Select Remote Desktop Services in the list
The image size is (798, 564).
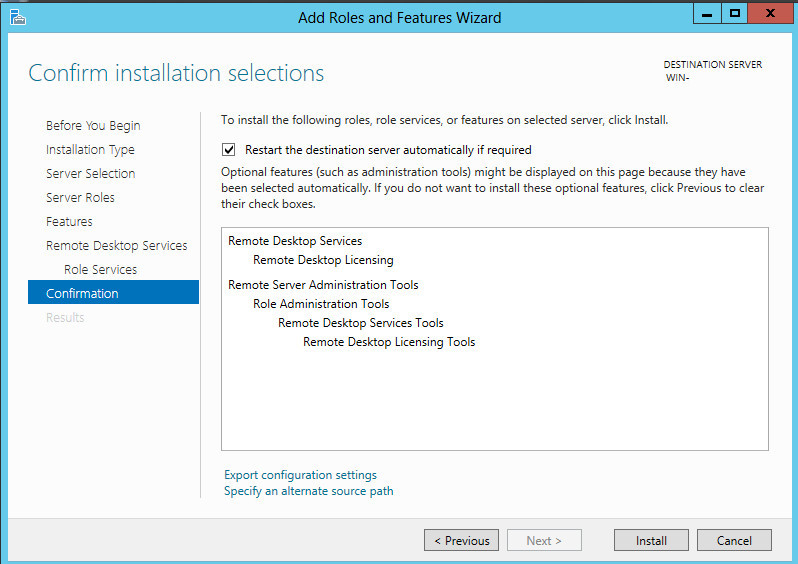[295, 241]
